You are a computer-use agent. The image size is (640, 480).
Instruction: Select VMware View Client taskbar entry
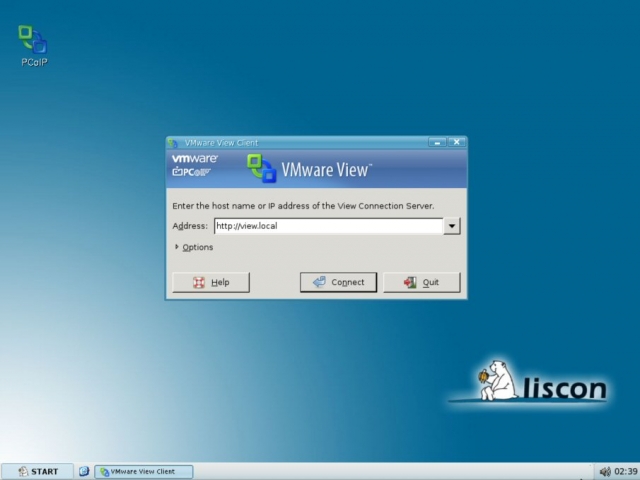tap(144, 471)
